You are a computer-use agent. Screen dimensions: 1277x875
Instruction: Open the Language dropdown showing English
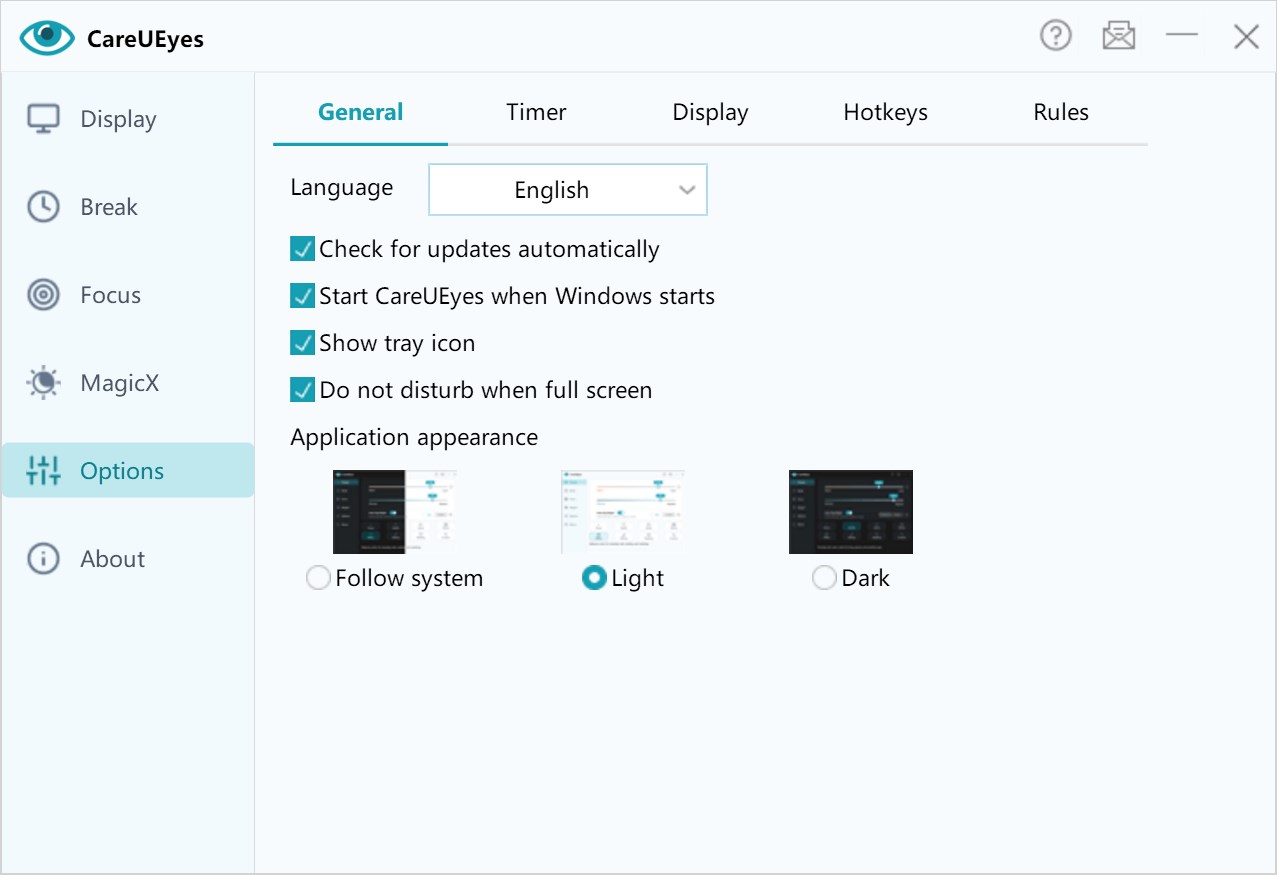click(x=568, y=190)
